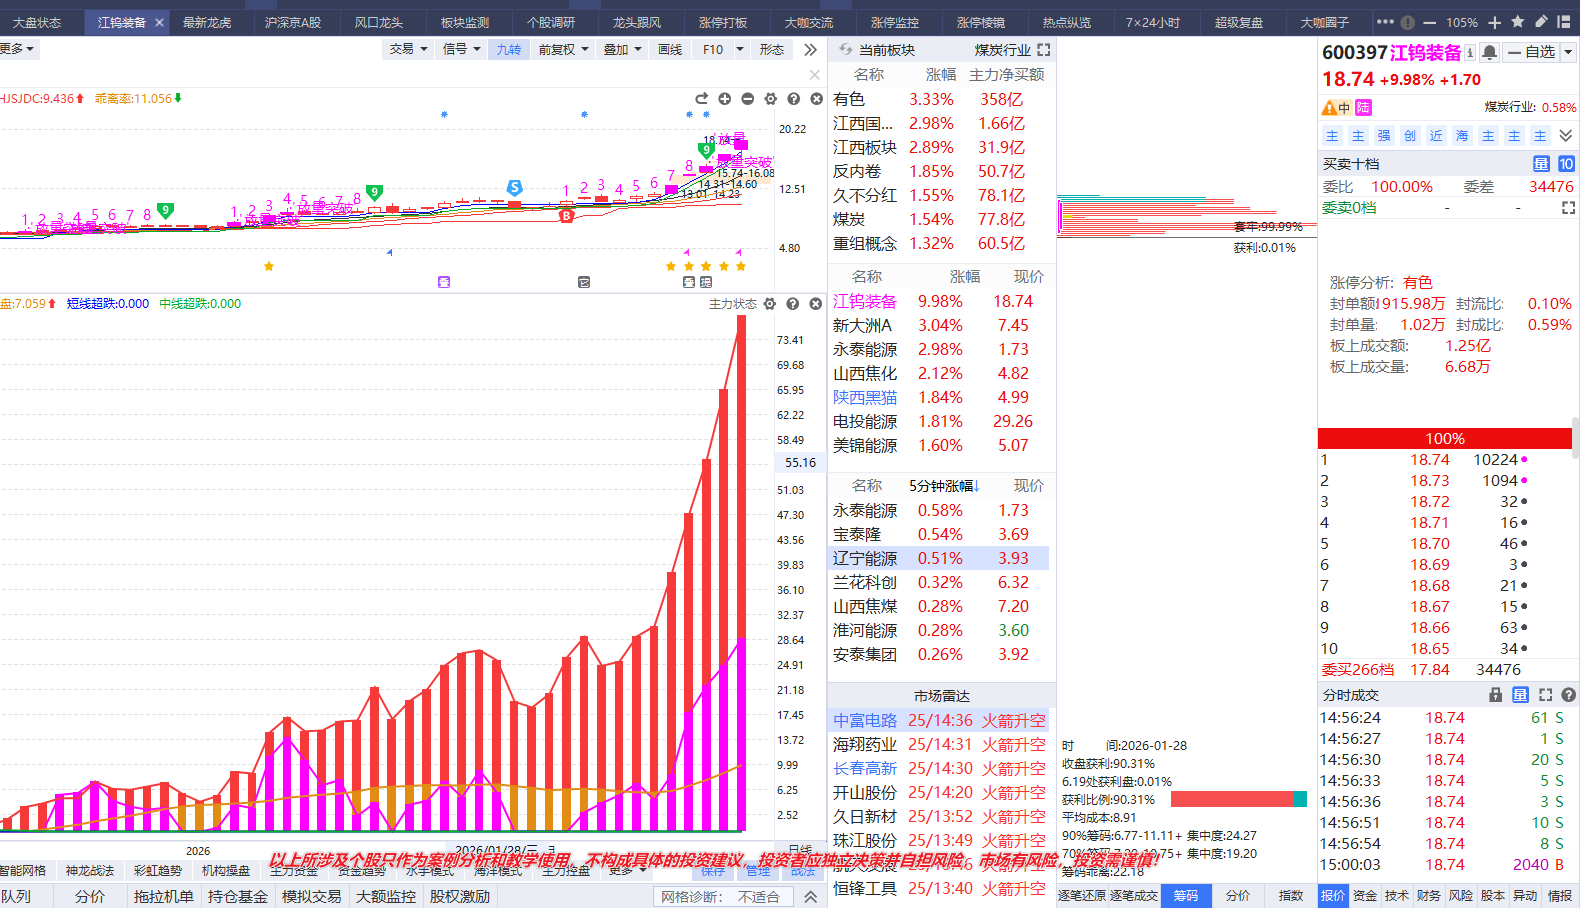Viewport: 1580px width, 908px height.
Task: Click the pencil edit icon in top bar
Action: pyautogui.click(x=1541, y=22)
